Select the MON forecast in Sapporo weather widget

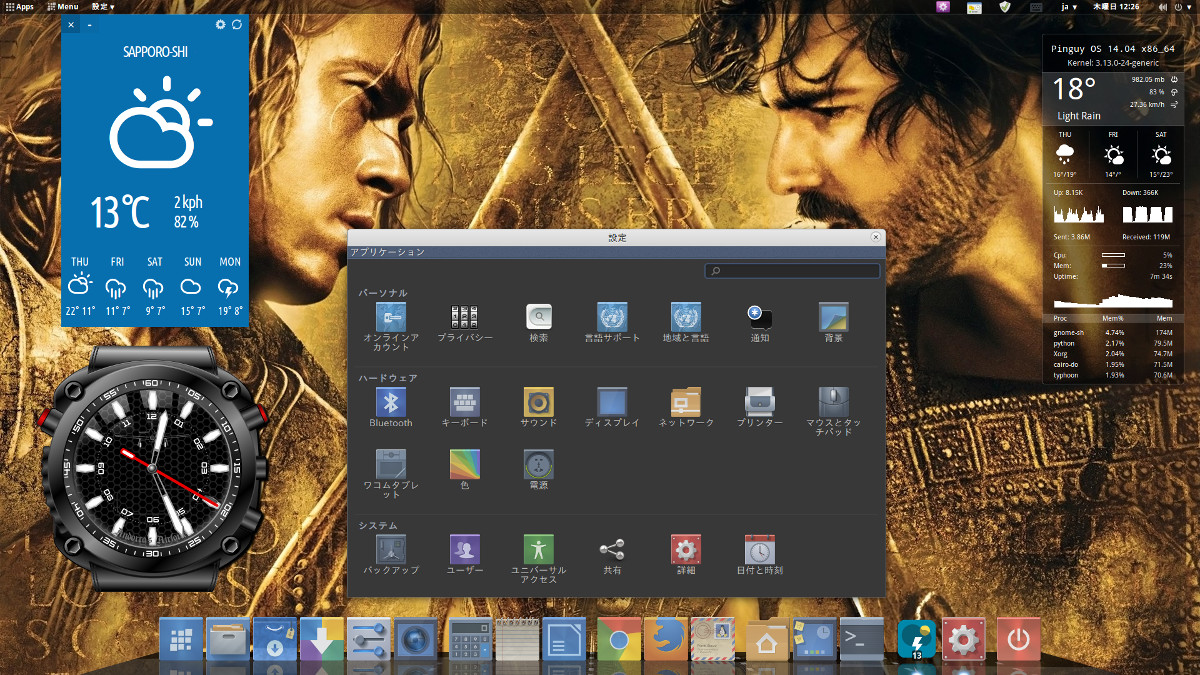230,287
